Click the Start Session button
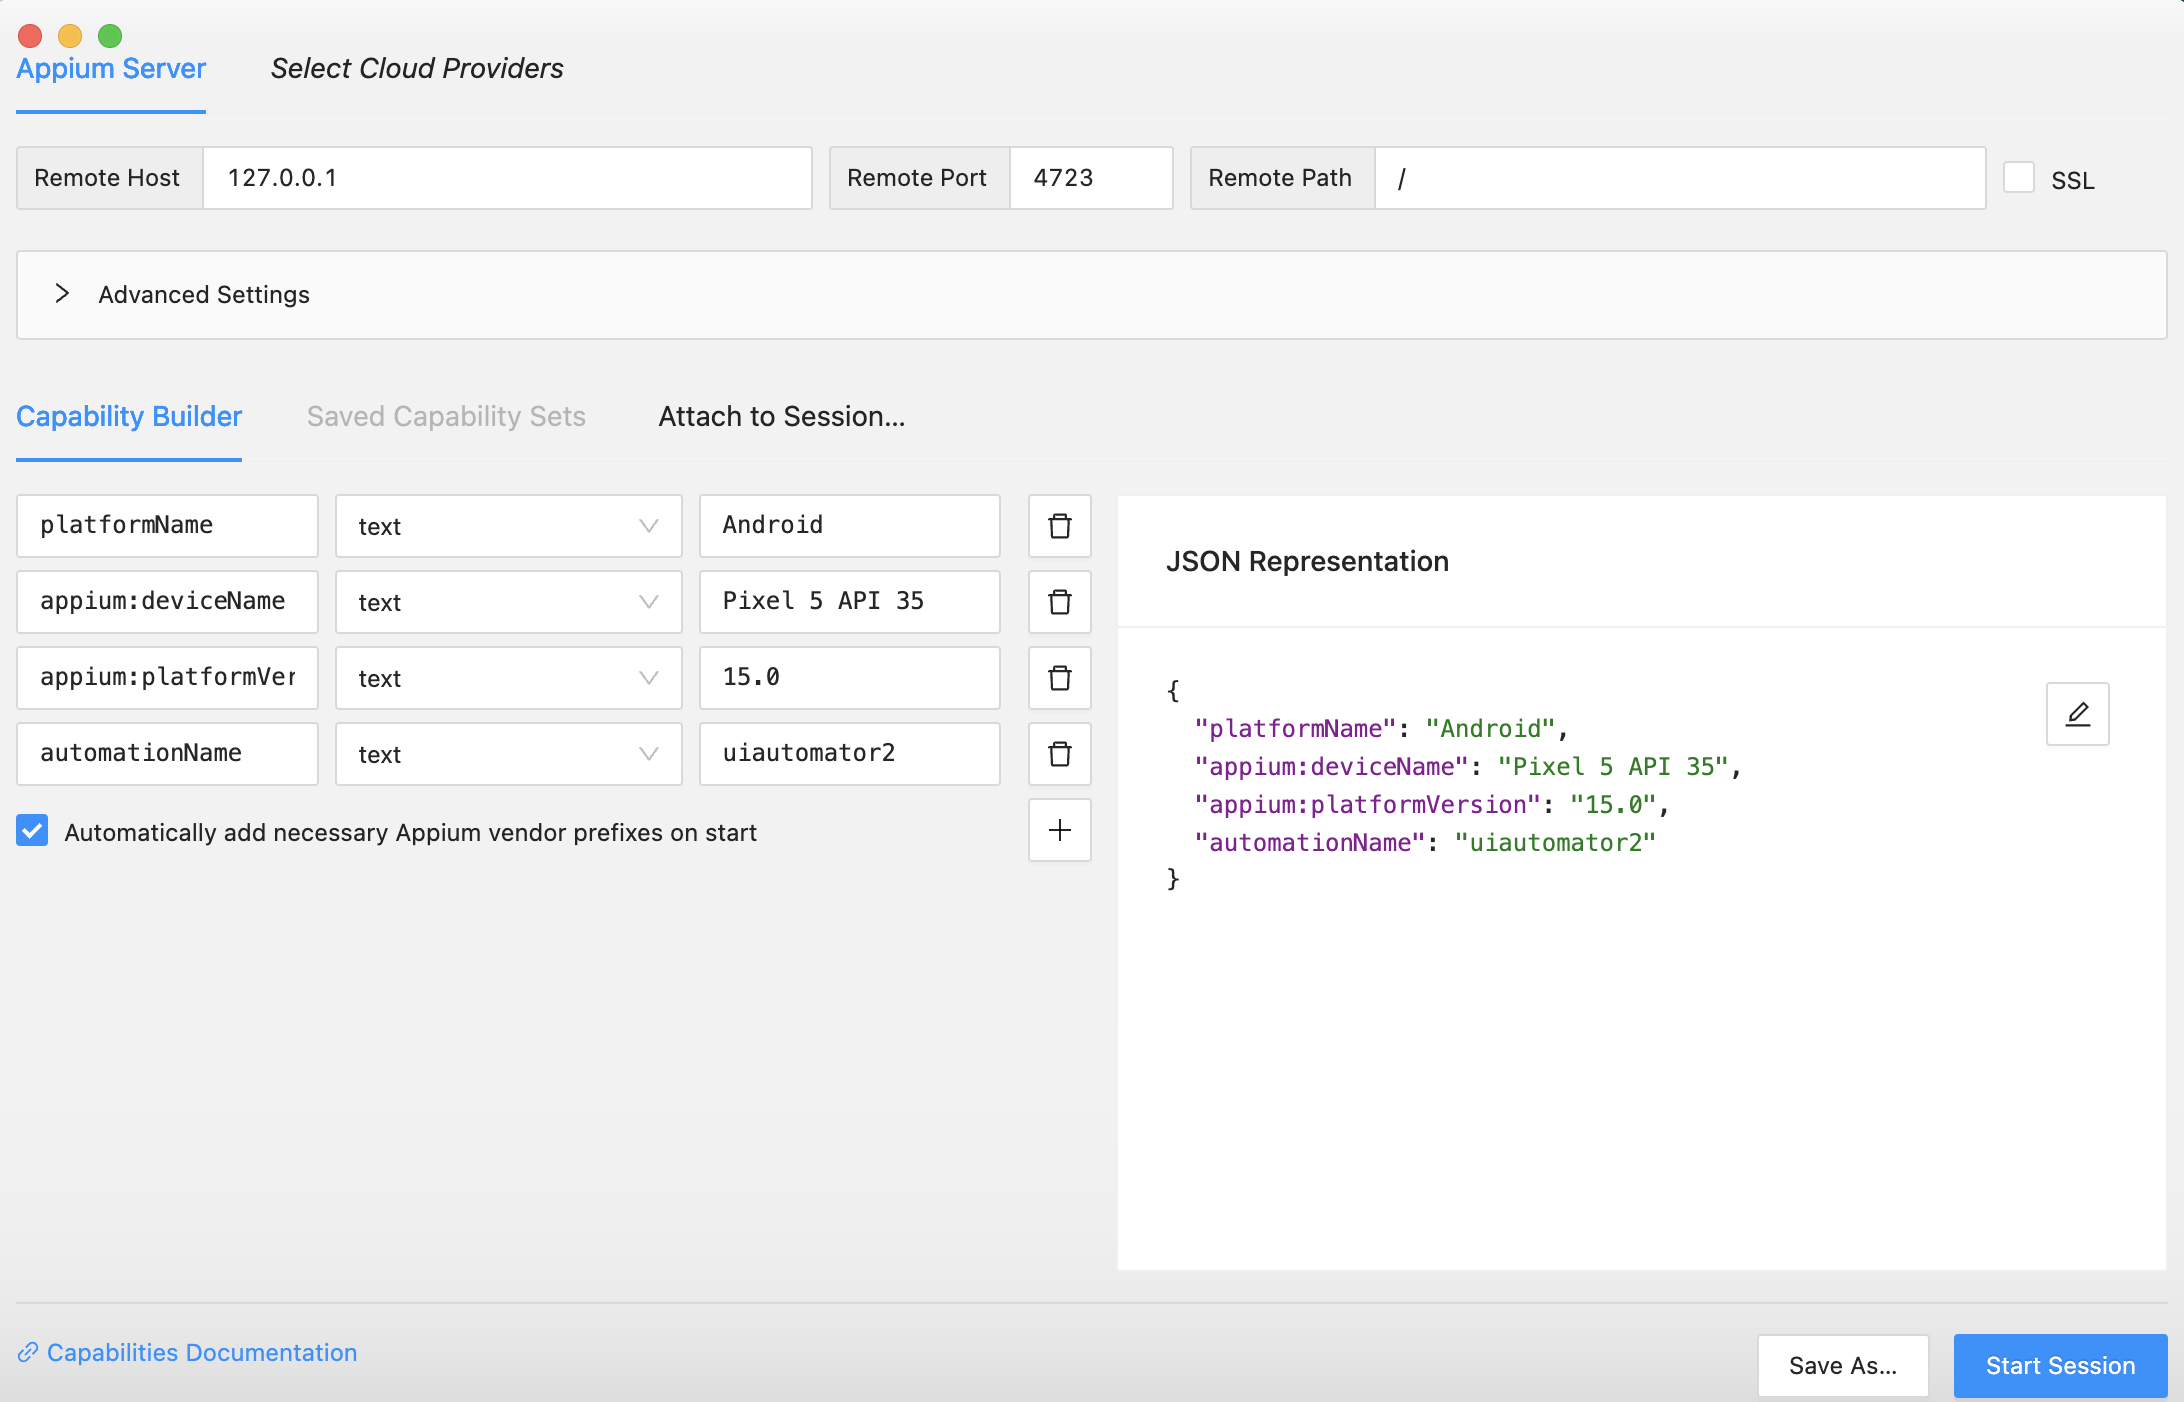This screenshot has height=1402, width=2184. 2060,1366
